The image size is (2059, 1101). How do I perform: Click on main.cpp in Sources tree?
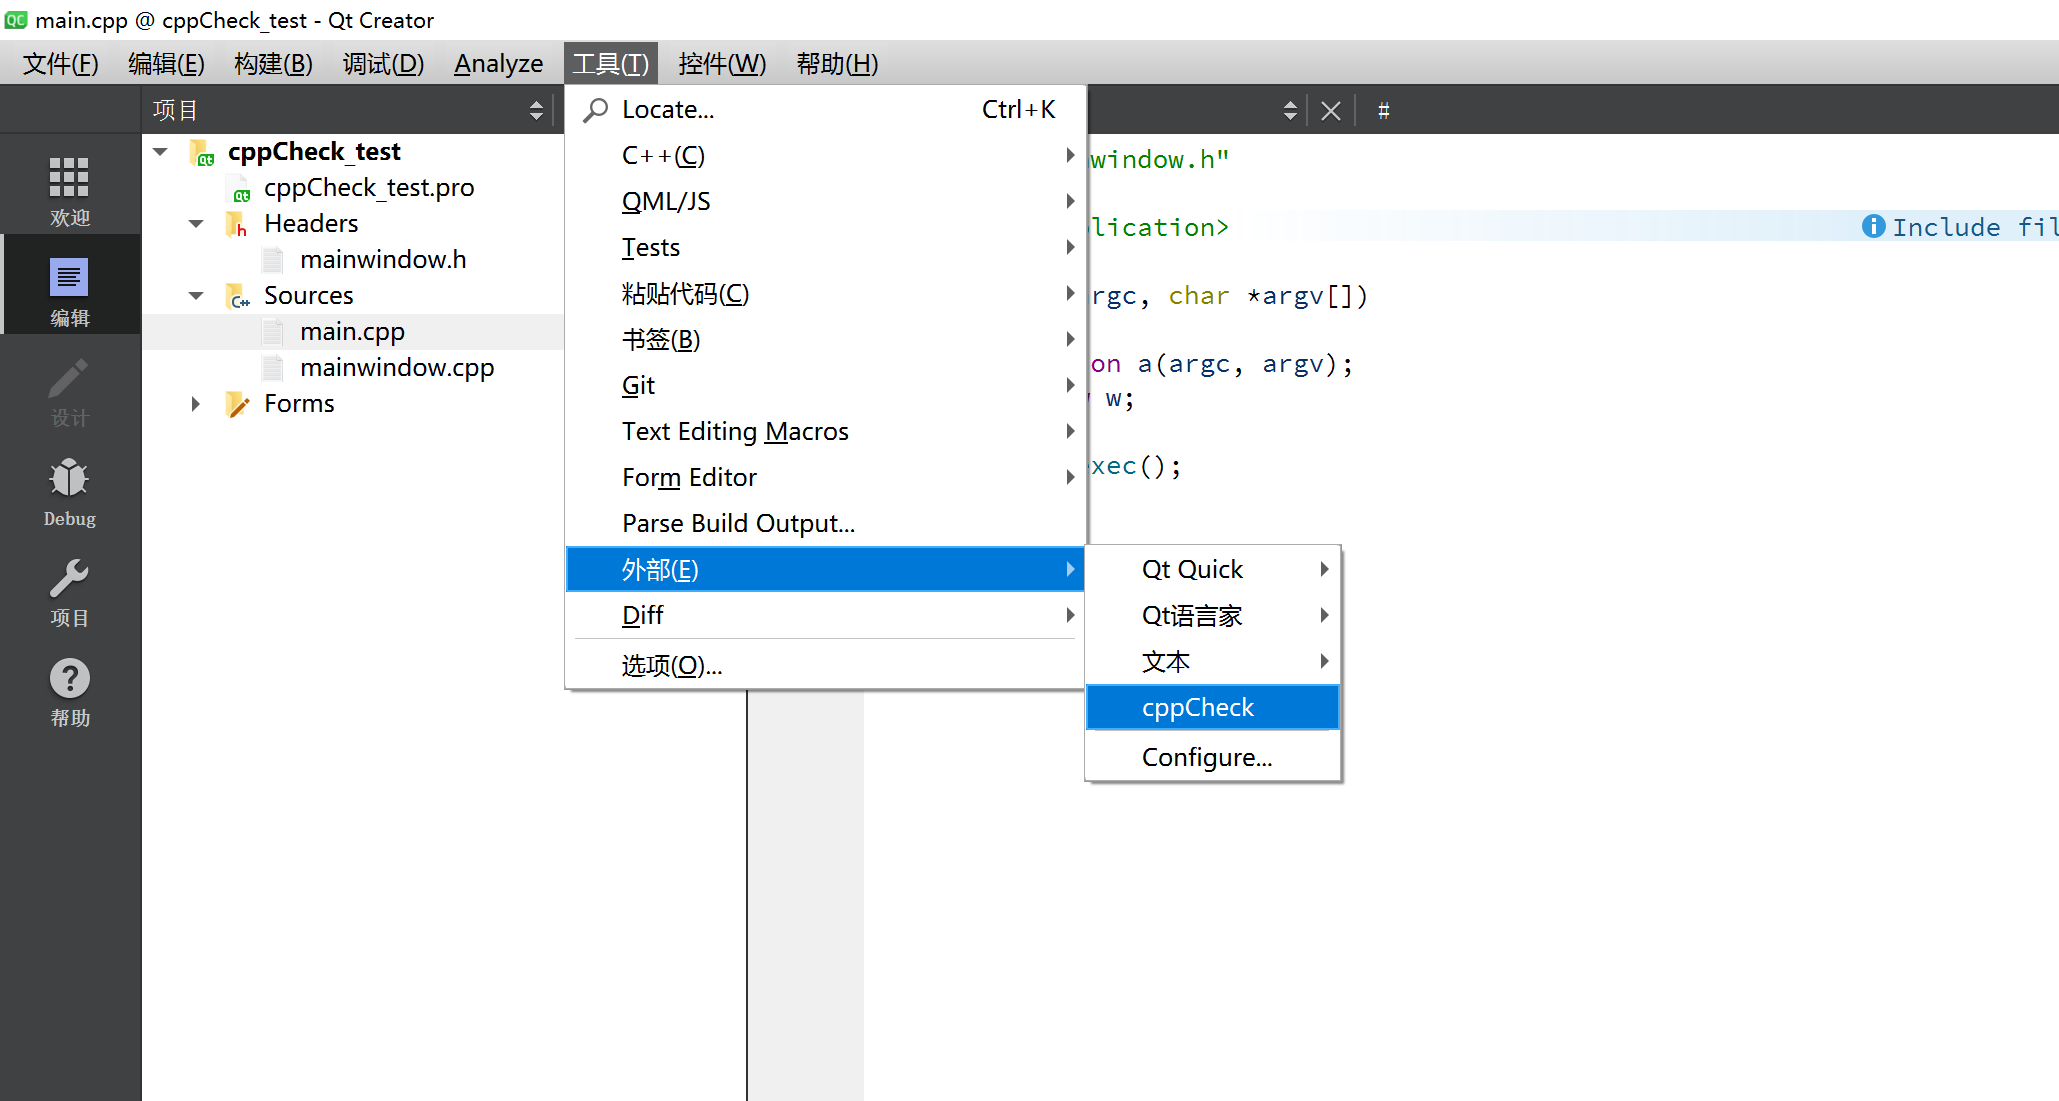pyautogui.click(x=353, y=331)
